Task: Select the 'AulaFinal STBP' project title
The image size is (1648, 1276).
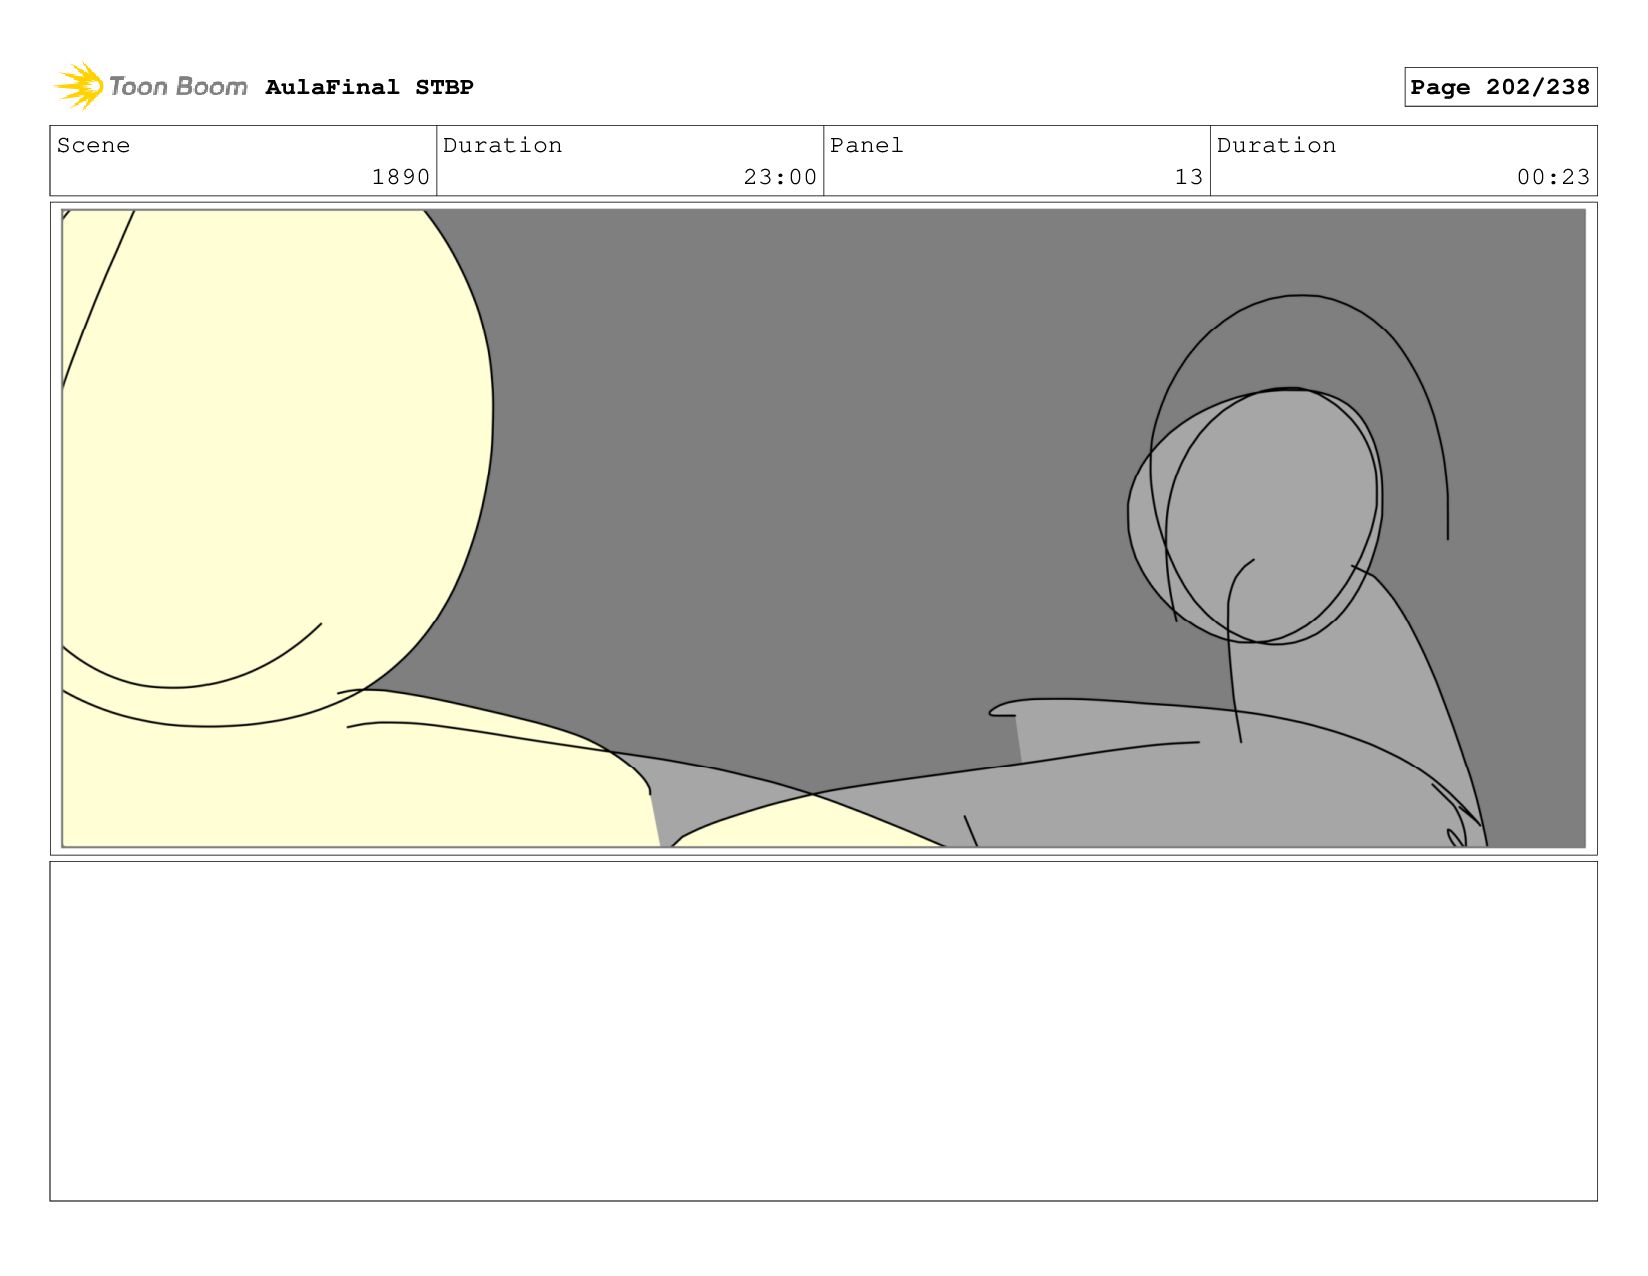Action: pyautogui.click(x=369, y=87)
